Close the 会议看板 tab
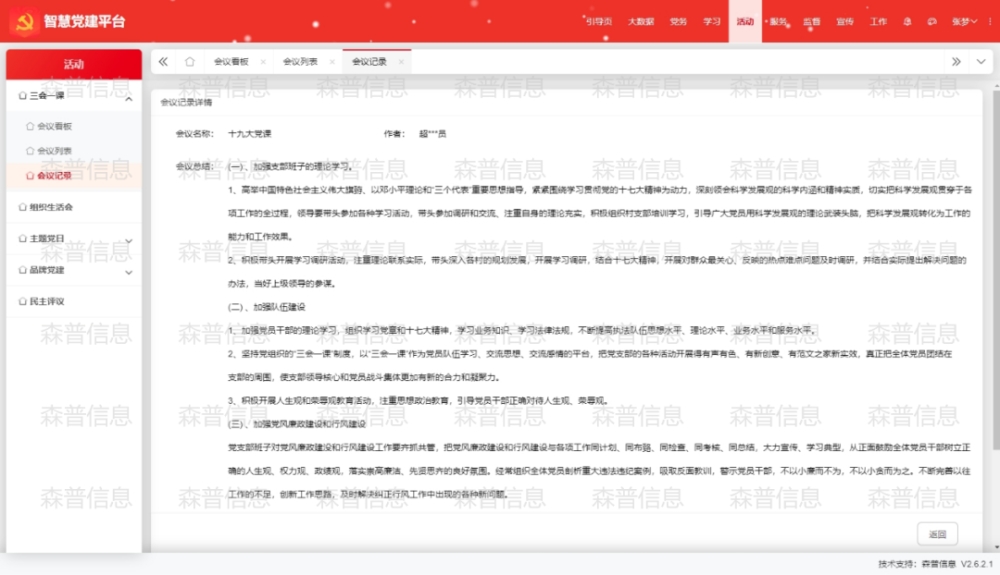The width and height of the screenshot is (1000, 575). coord(263,62)
